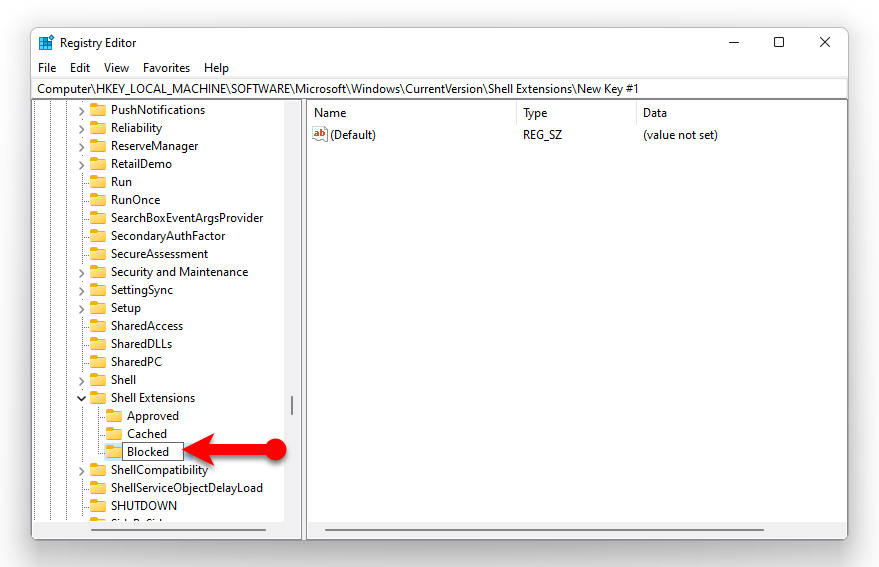Click the Setup folder icon
Image resolution: width=879 pixels, height=567 pixels.
(98, 307)
